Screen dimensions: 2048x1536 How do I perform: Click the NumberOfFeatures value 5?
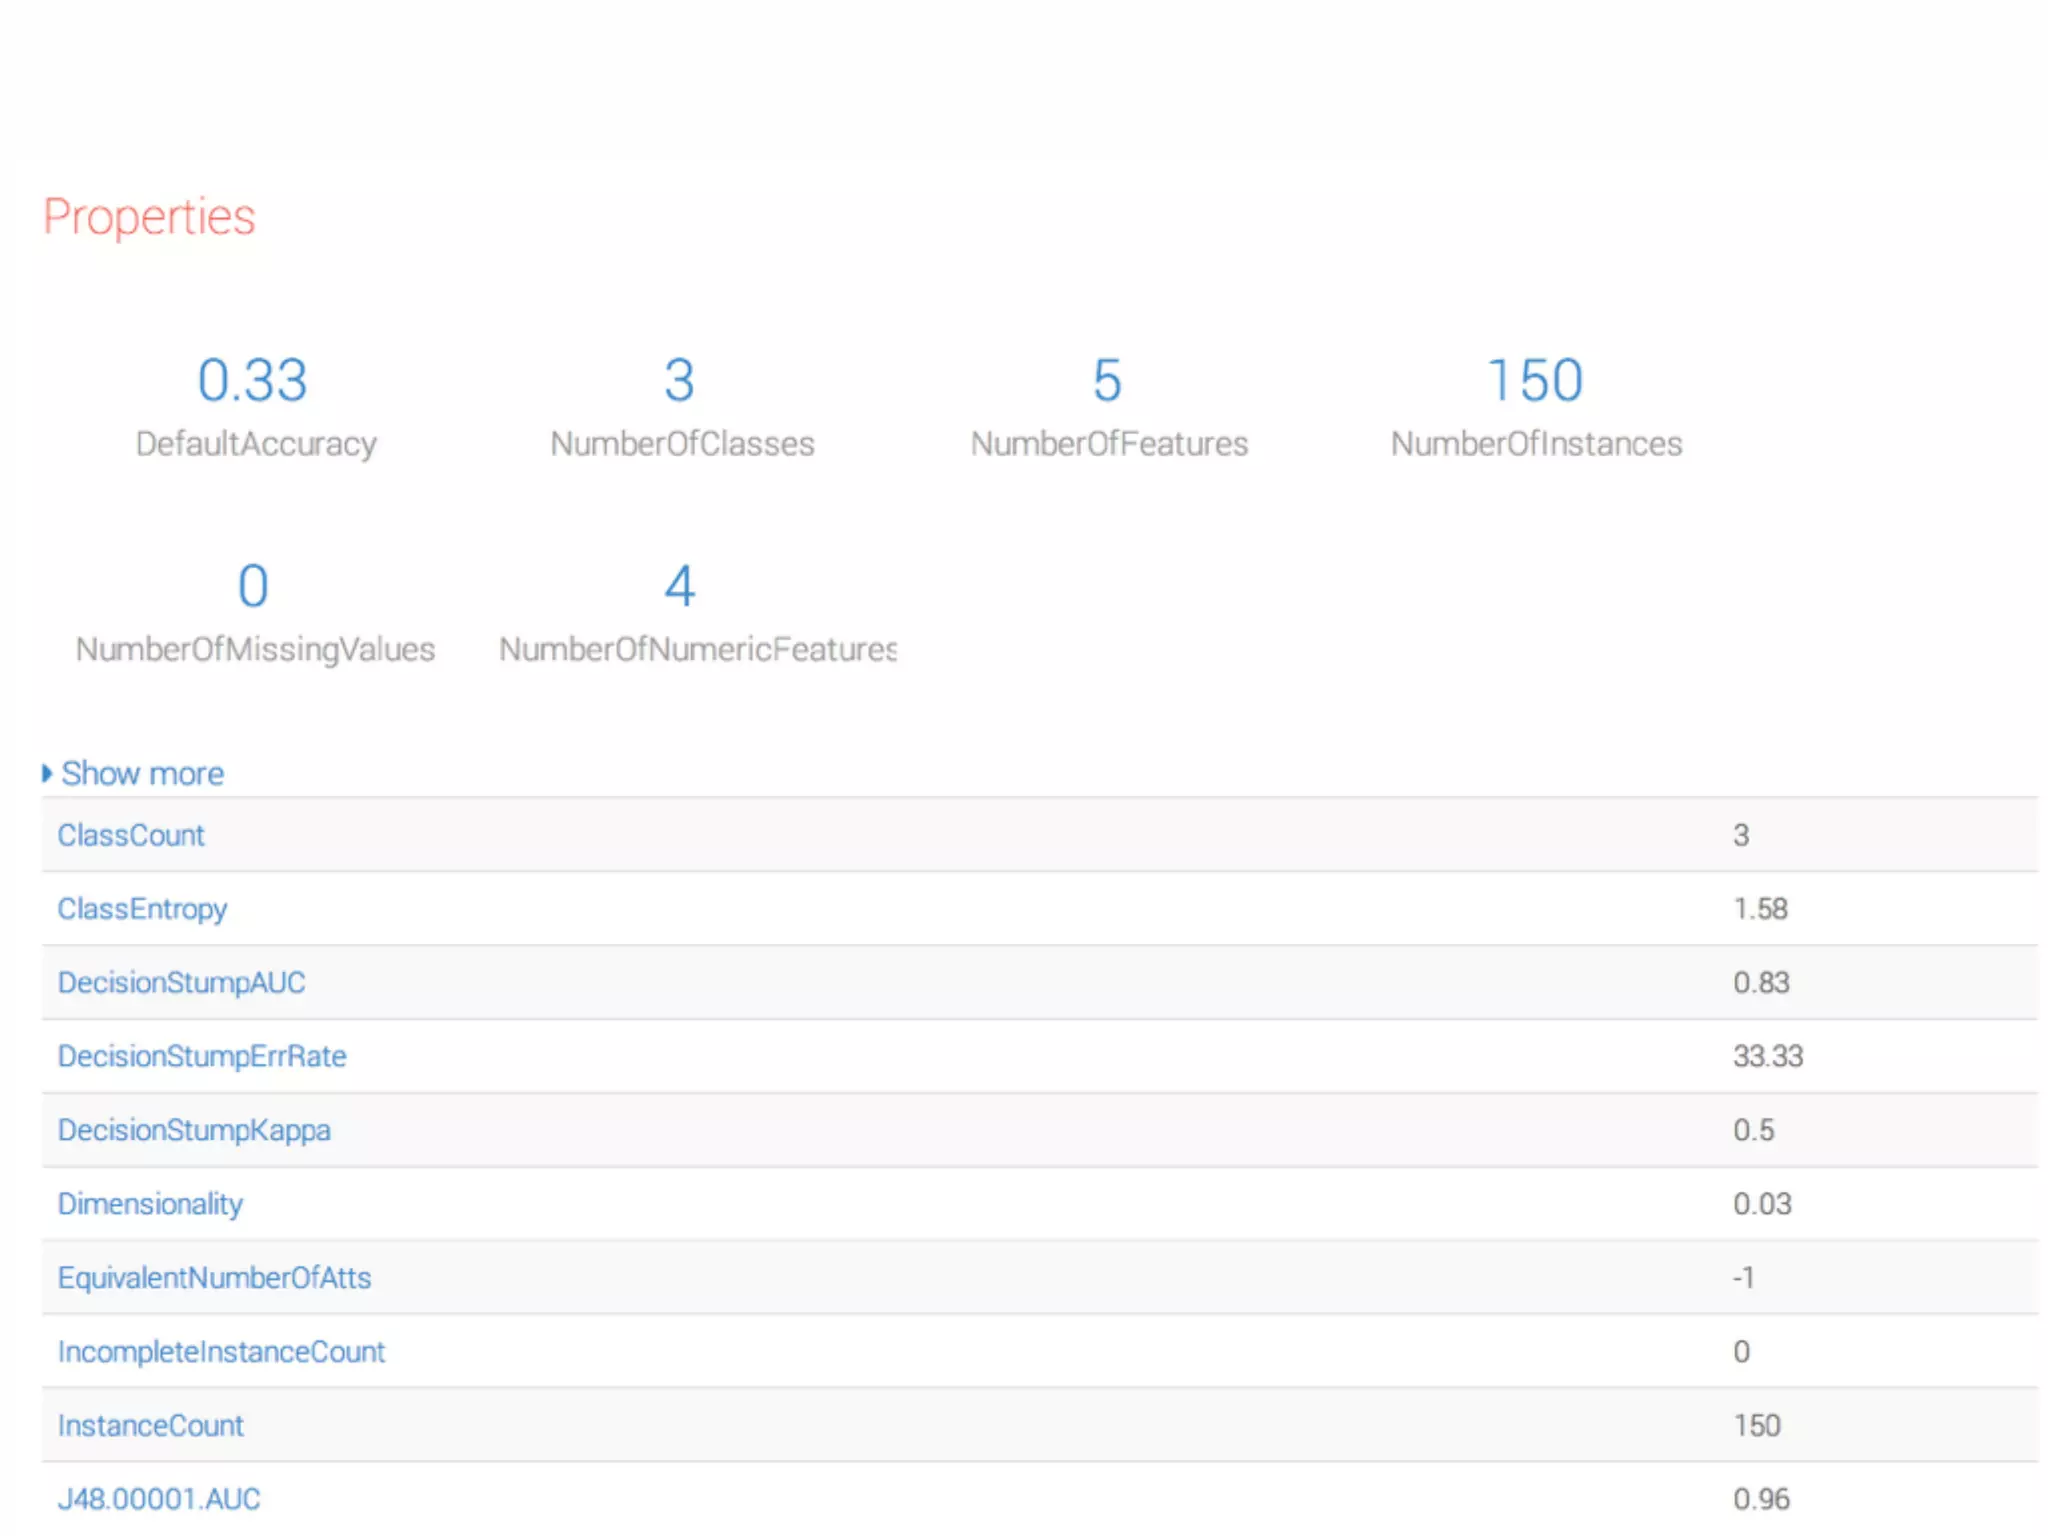tap(1107, 381)
